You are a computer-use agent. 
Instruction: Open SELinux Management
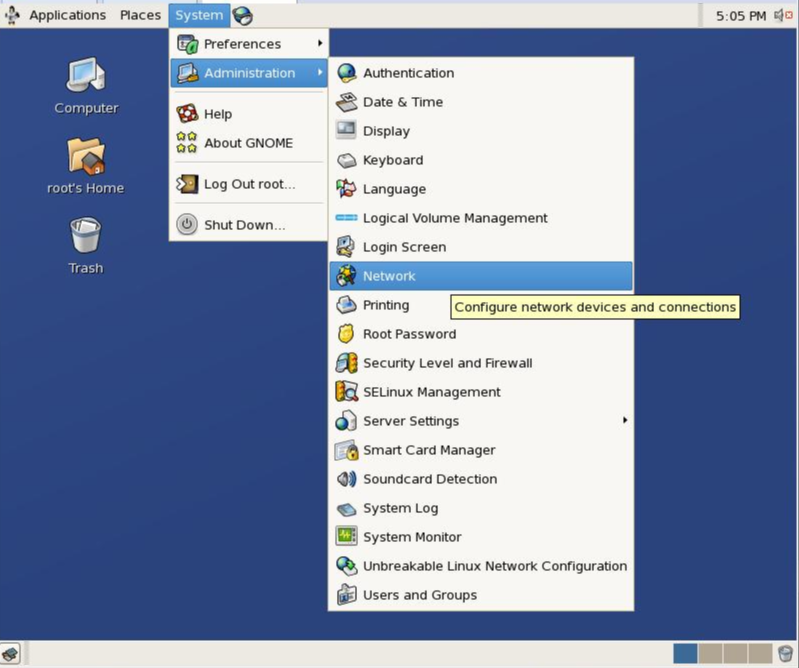(481, 392)
